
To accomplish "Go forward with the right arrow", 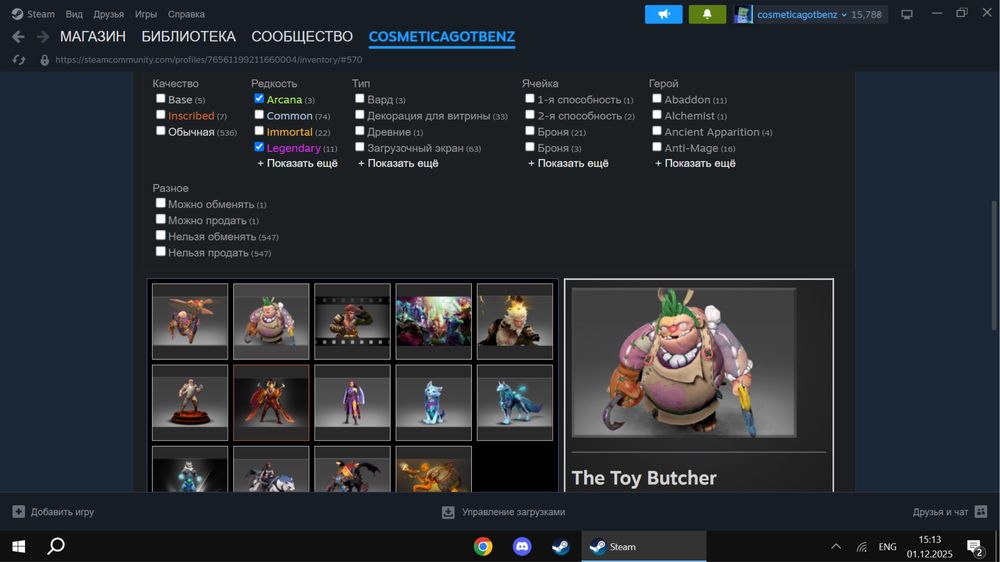I will (x=43, y=37).
